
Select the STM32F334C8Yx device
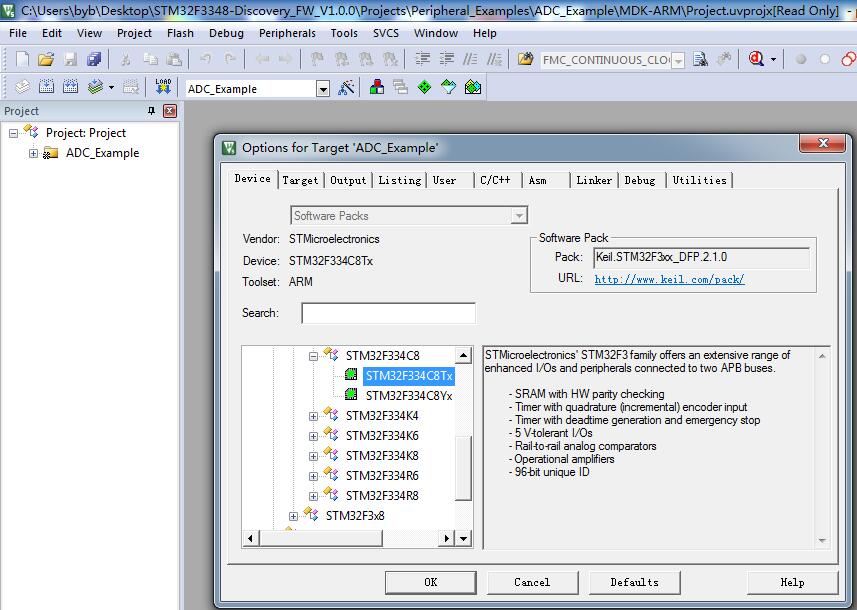tap(409, 396)
